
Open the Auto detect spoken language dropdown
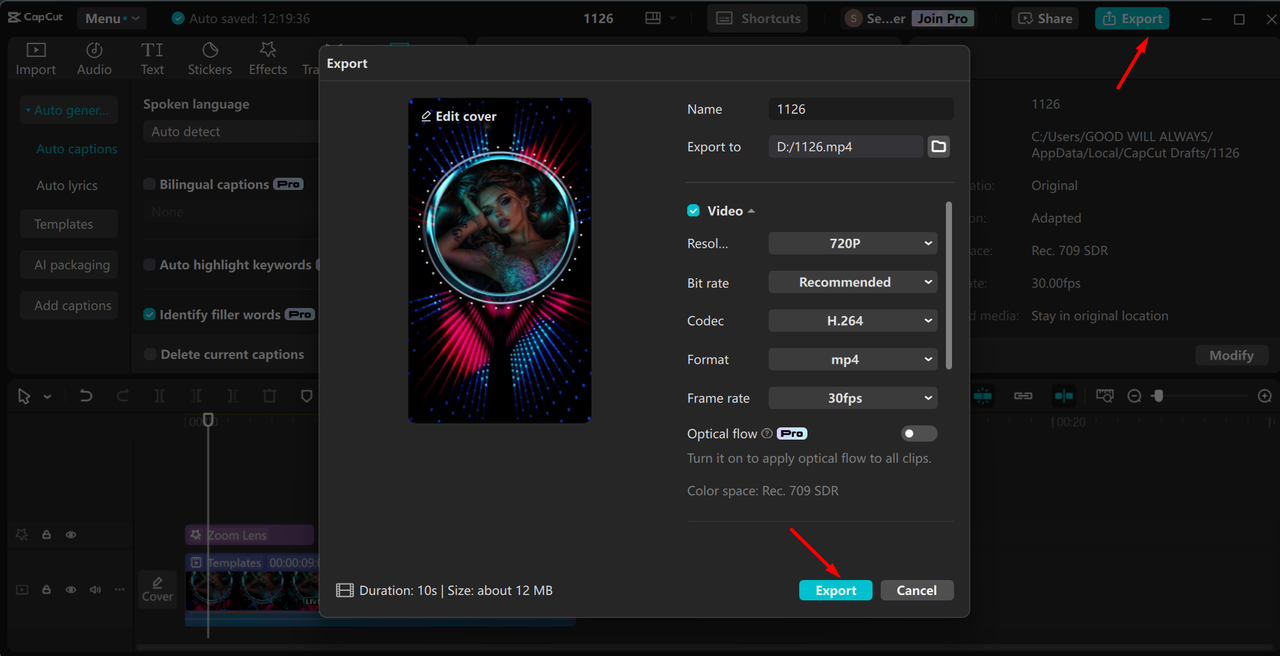[x=231, y=132]
